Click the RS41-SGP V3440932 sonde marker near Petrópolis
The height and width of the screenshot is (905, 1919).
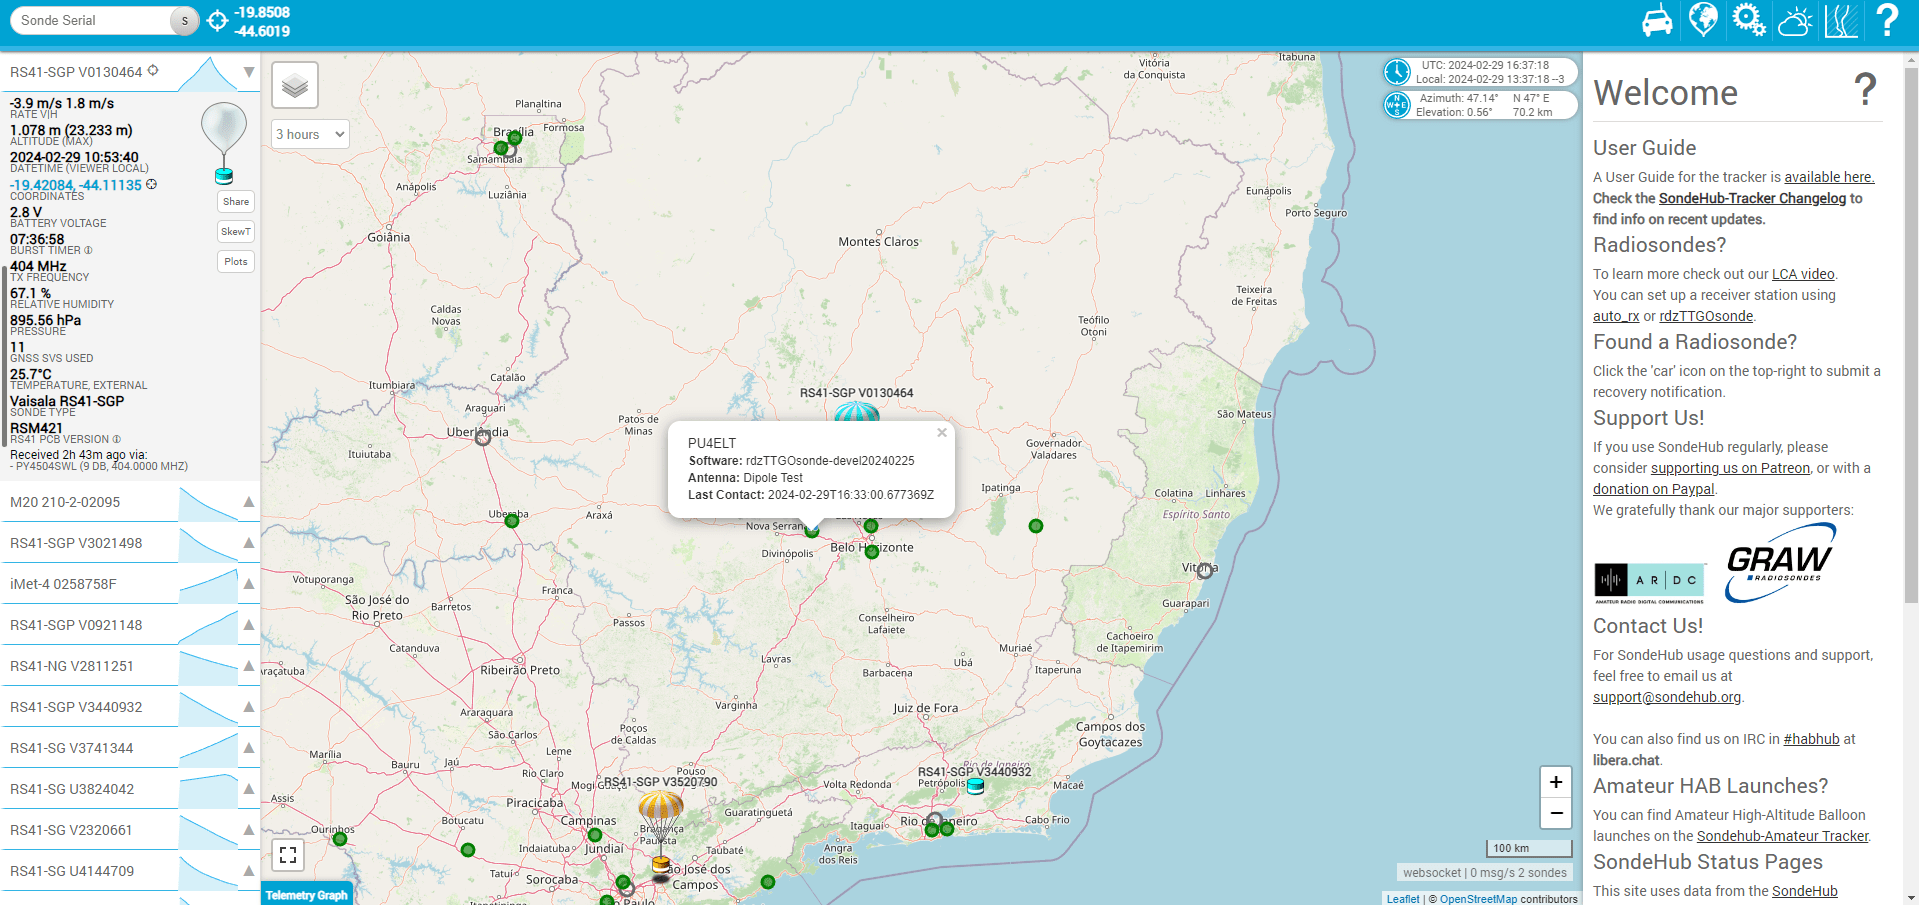[975, 786]
